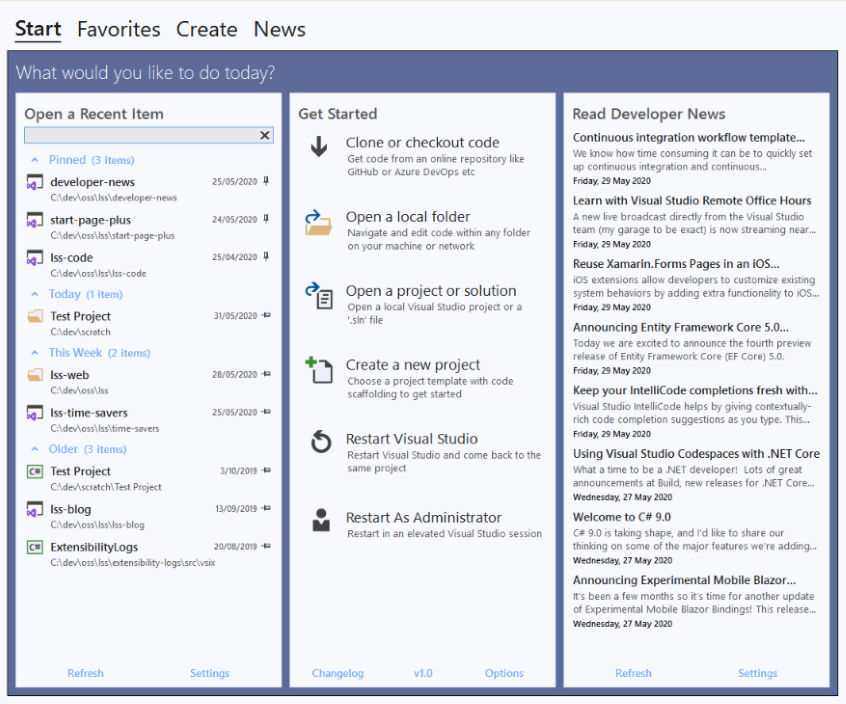This screenshot has height=704, width=846.
Task: Click Refresh under Developer News
Action: 633,673
